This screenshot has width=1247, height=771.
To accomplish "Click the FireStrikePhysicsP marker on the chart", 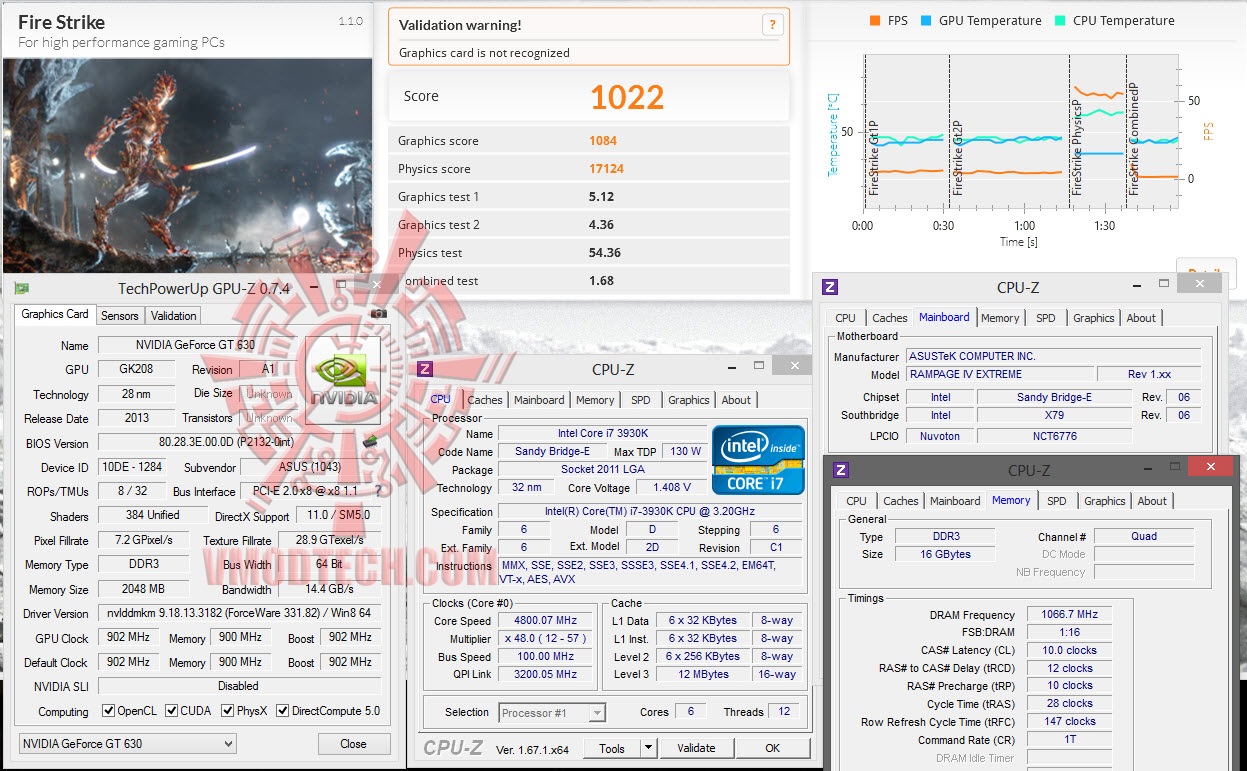I will pyautogui.click(x=1077, y=148).
